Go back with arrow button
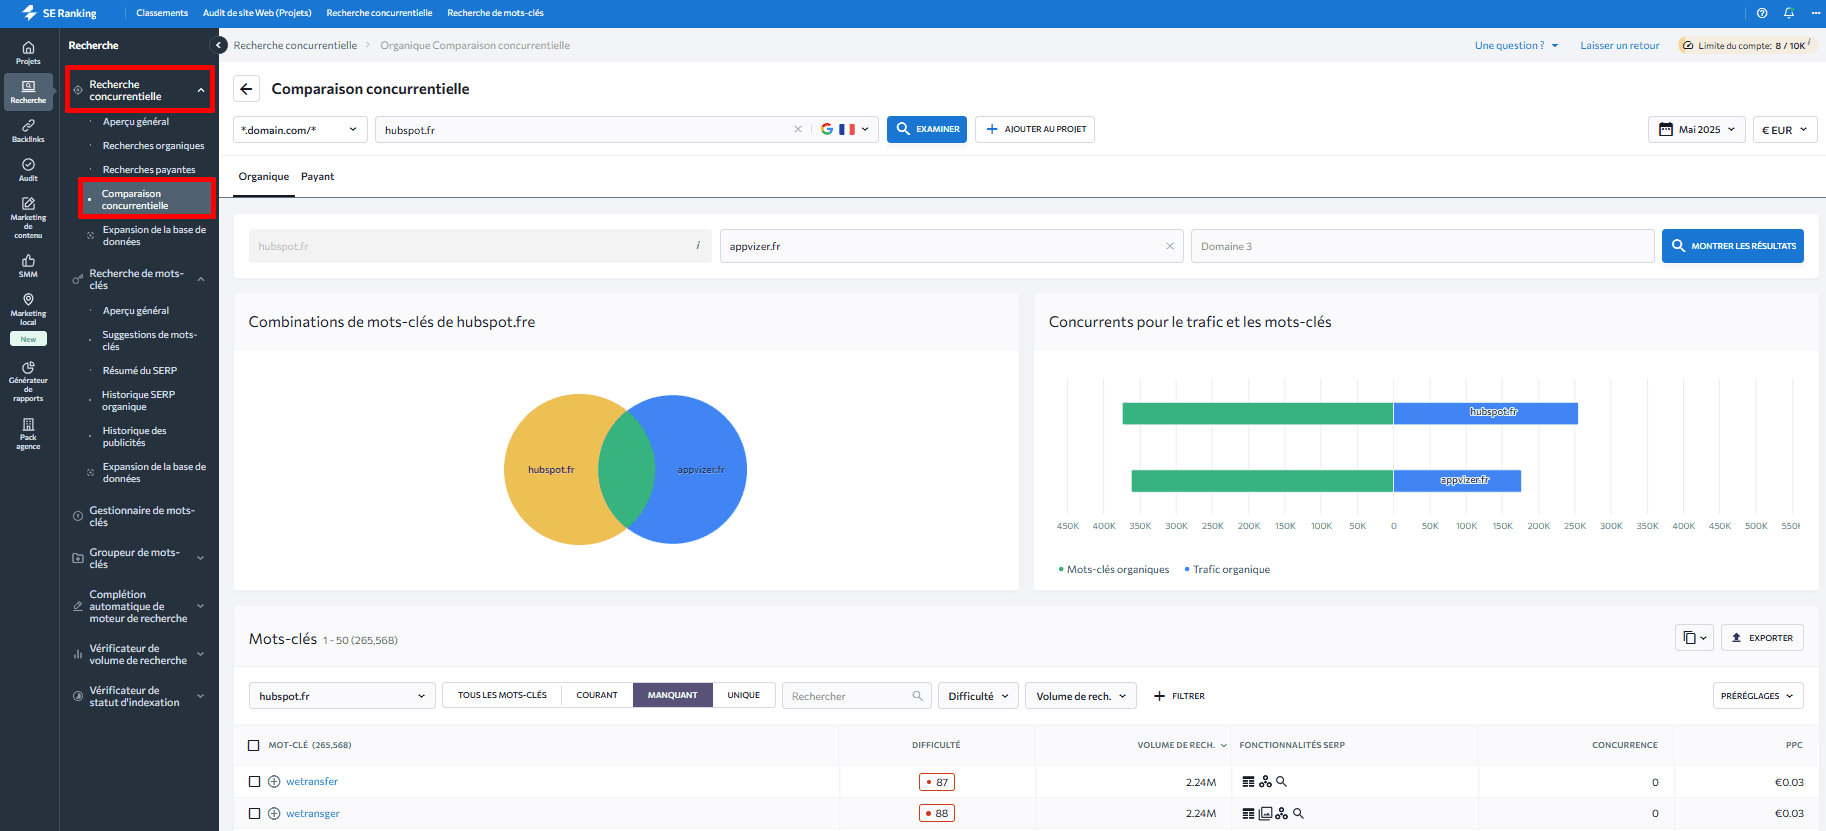 pos(246,89)
